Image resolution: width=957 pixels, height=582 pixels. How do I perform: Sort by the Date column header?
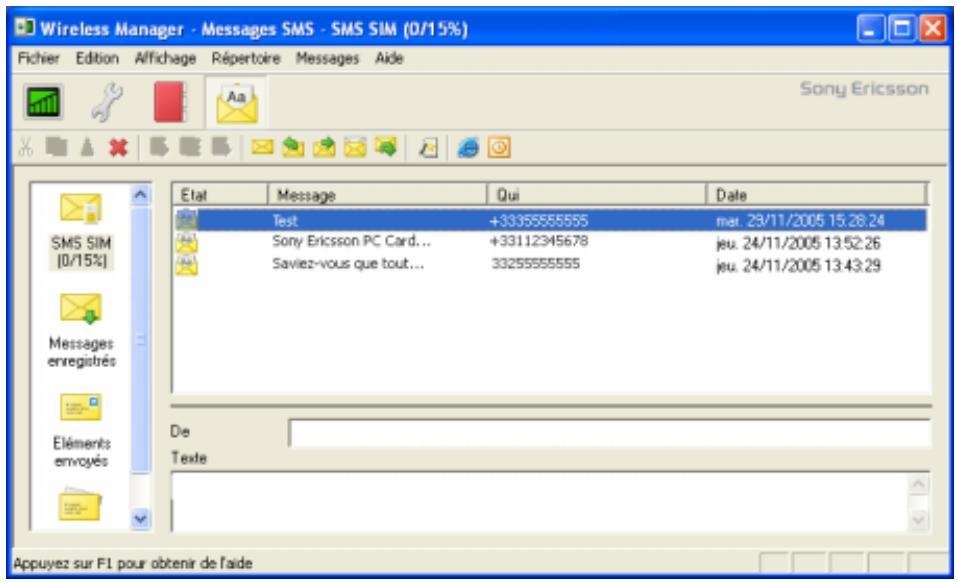click(x=817, y=195)
